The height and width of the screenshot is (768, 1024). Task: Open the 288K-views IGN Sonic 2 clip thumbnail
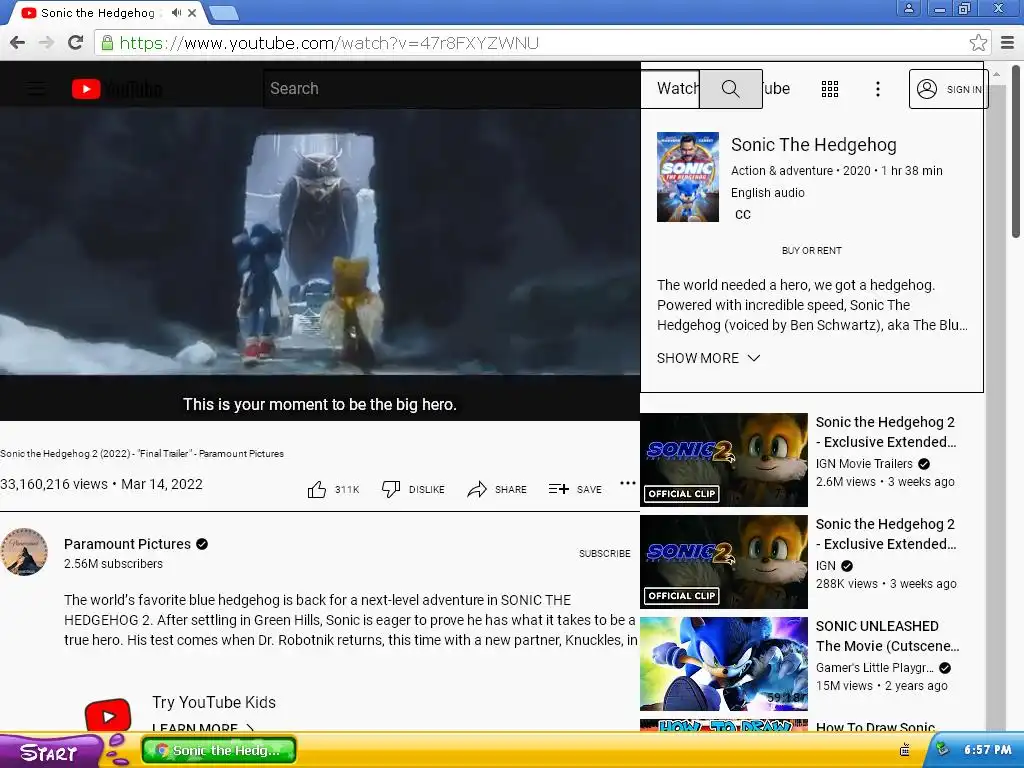point(724,562)
